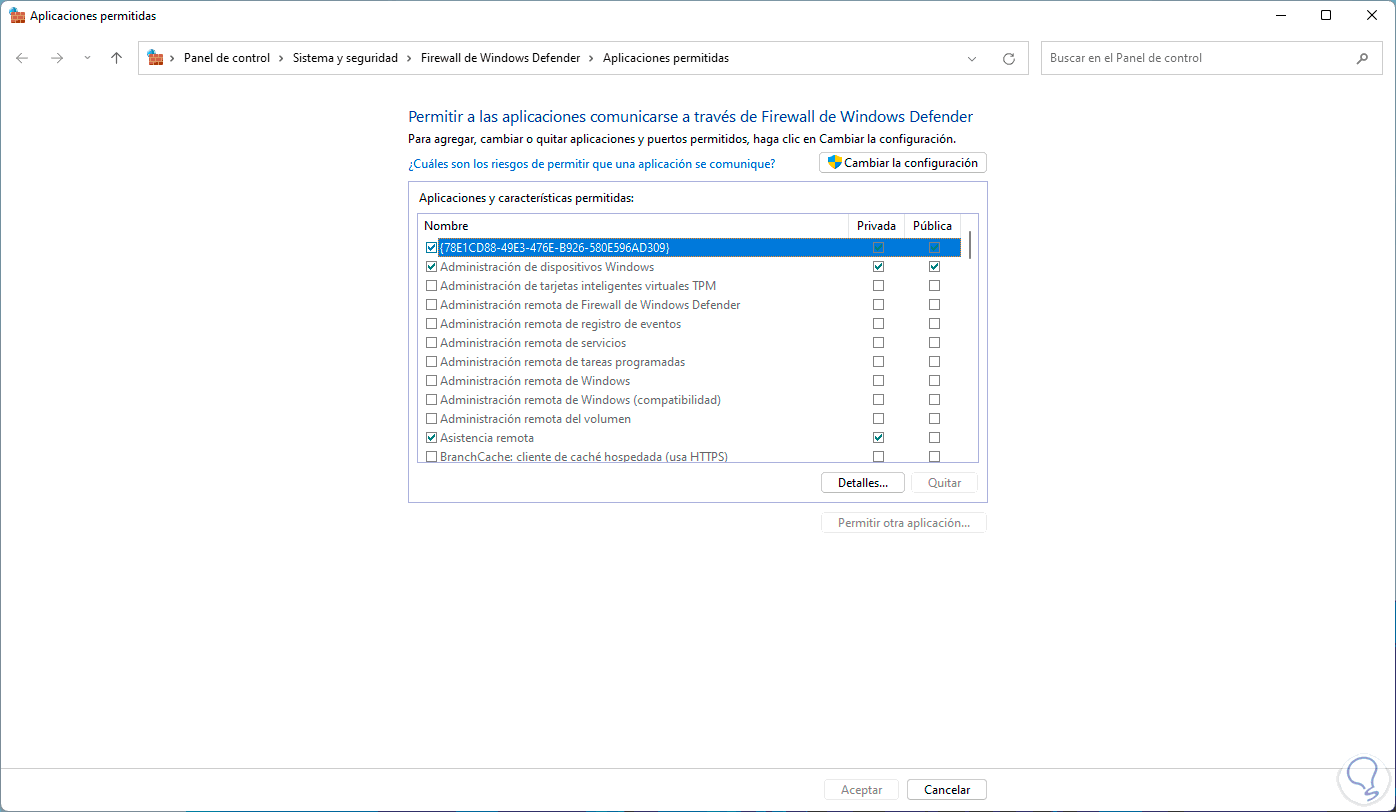The width and height of the screenshot is (1396, 812).
Task: Click the magnifier icon in the search box
Action: [x=1362, y=58]
